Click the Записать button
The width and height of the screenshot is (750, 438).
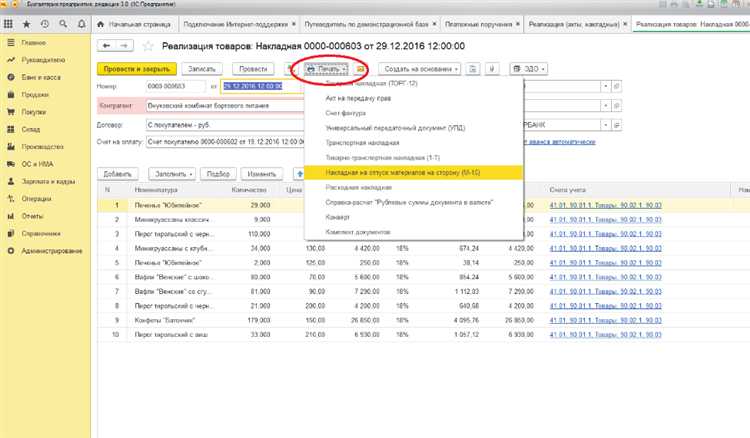coord(202,69)
